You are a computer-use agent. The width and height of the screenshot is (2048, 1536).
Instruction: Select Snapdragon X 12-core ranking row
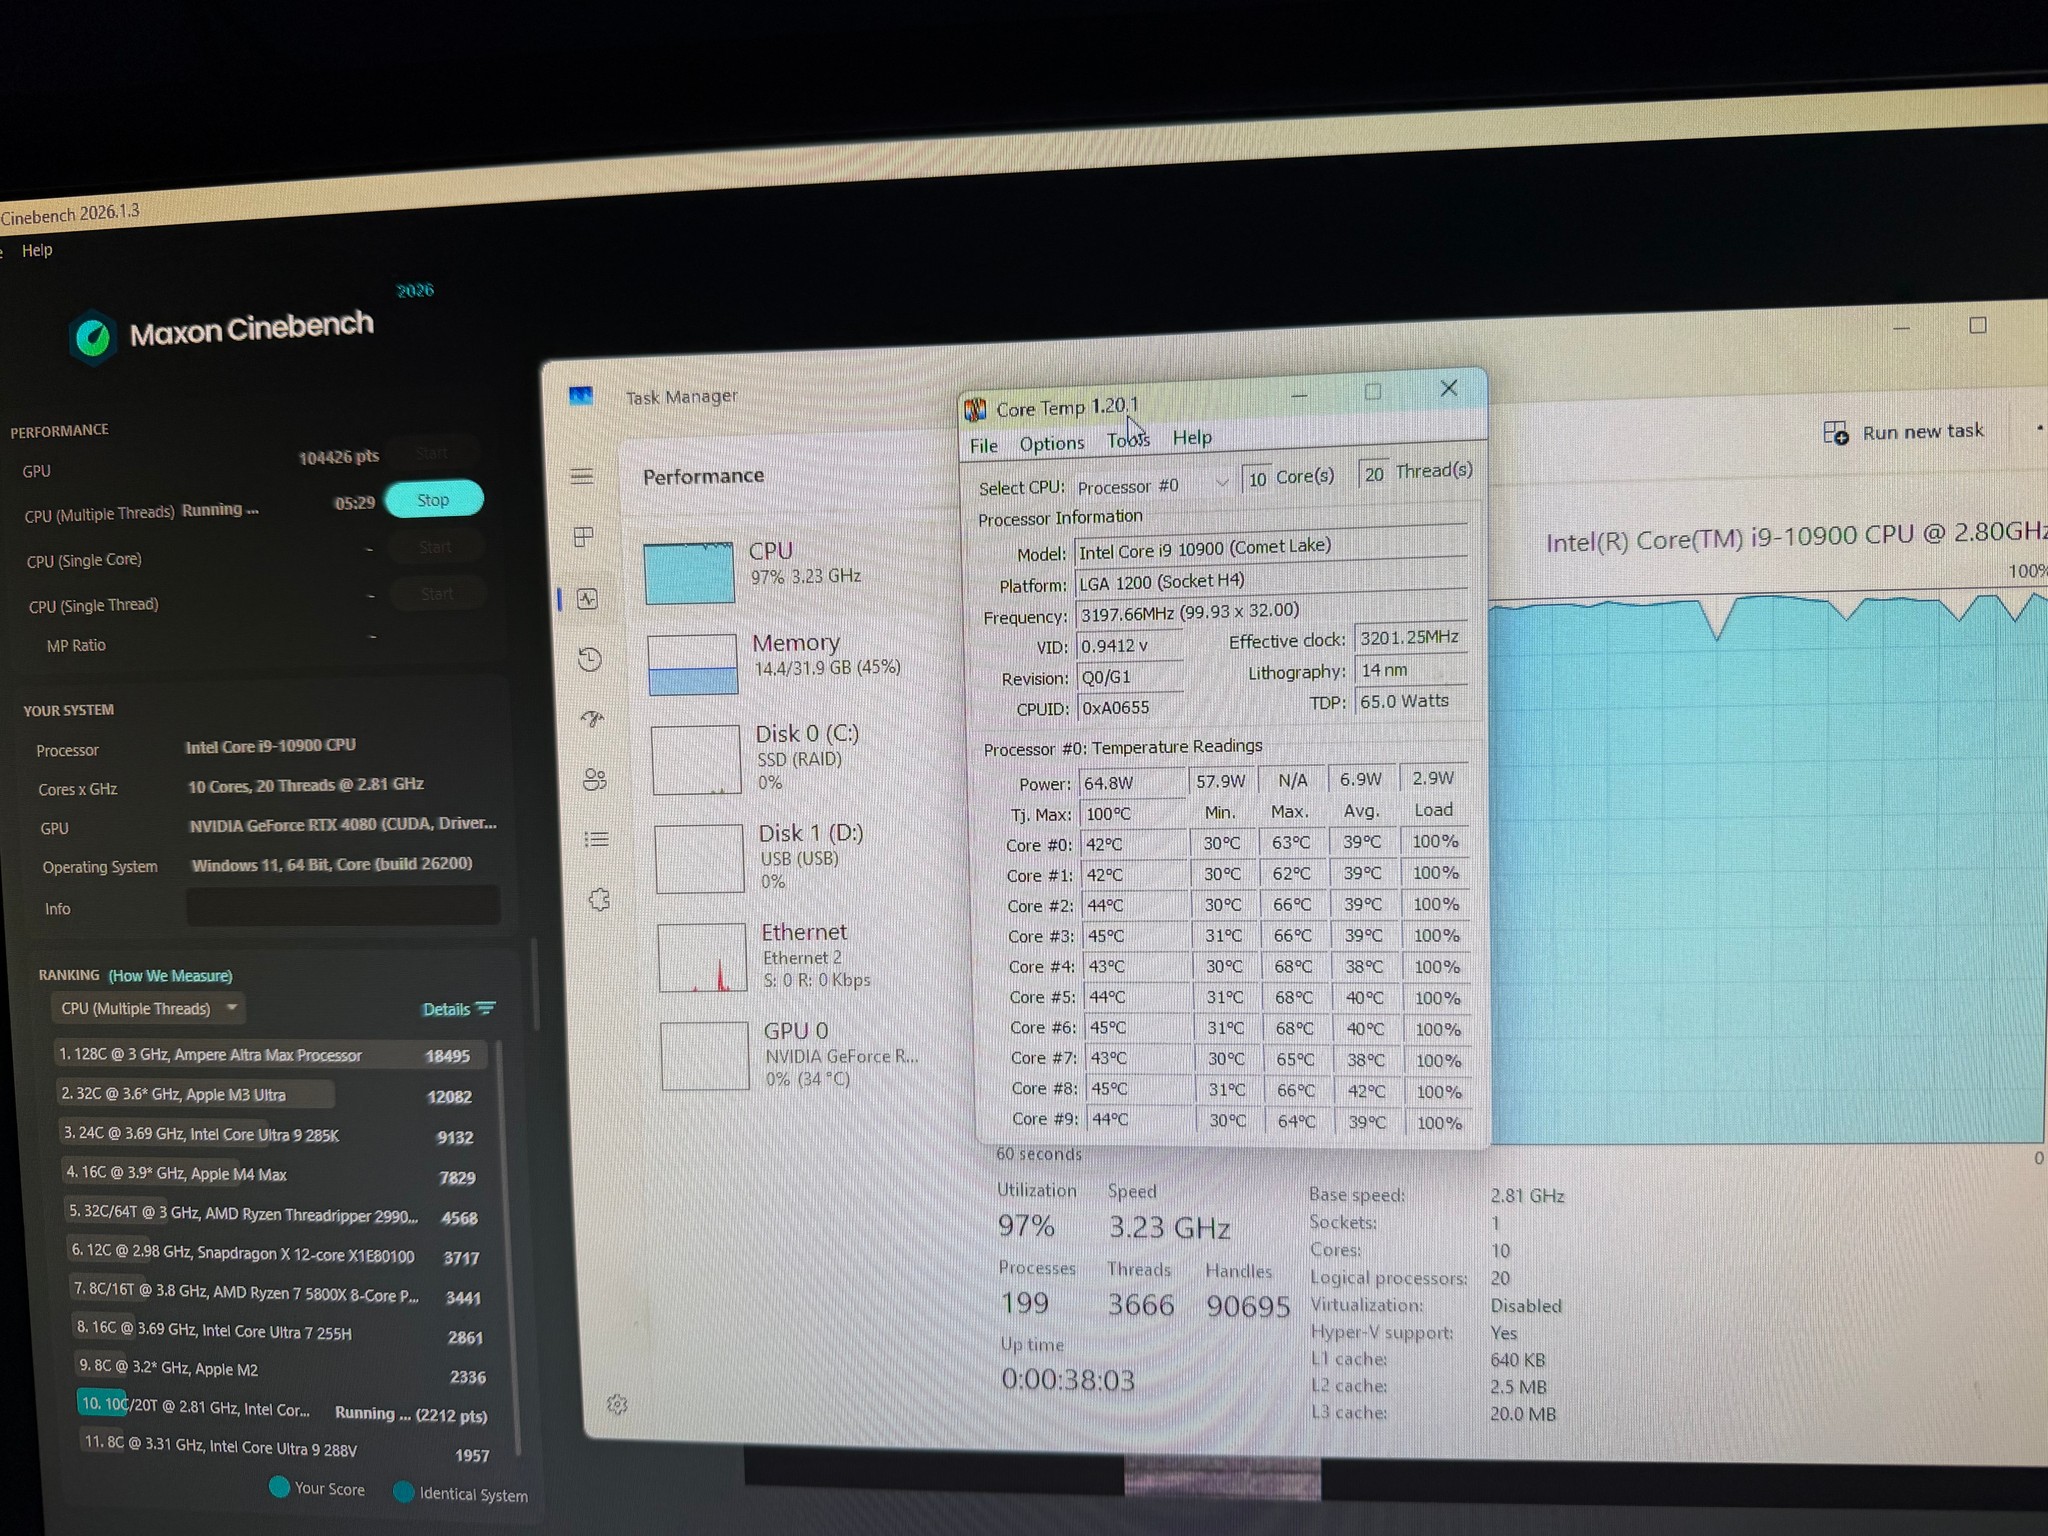(276, 1255)
